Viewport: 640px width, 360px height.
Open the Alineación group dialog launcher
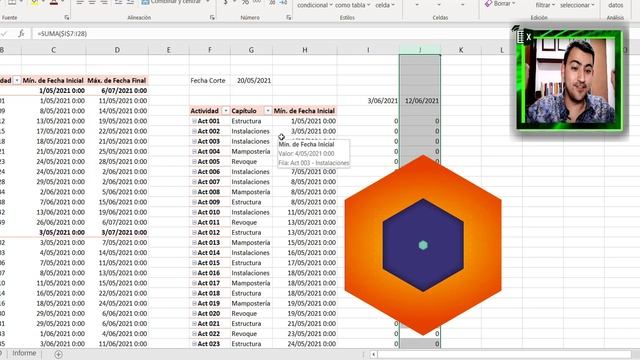click(212, 18)
